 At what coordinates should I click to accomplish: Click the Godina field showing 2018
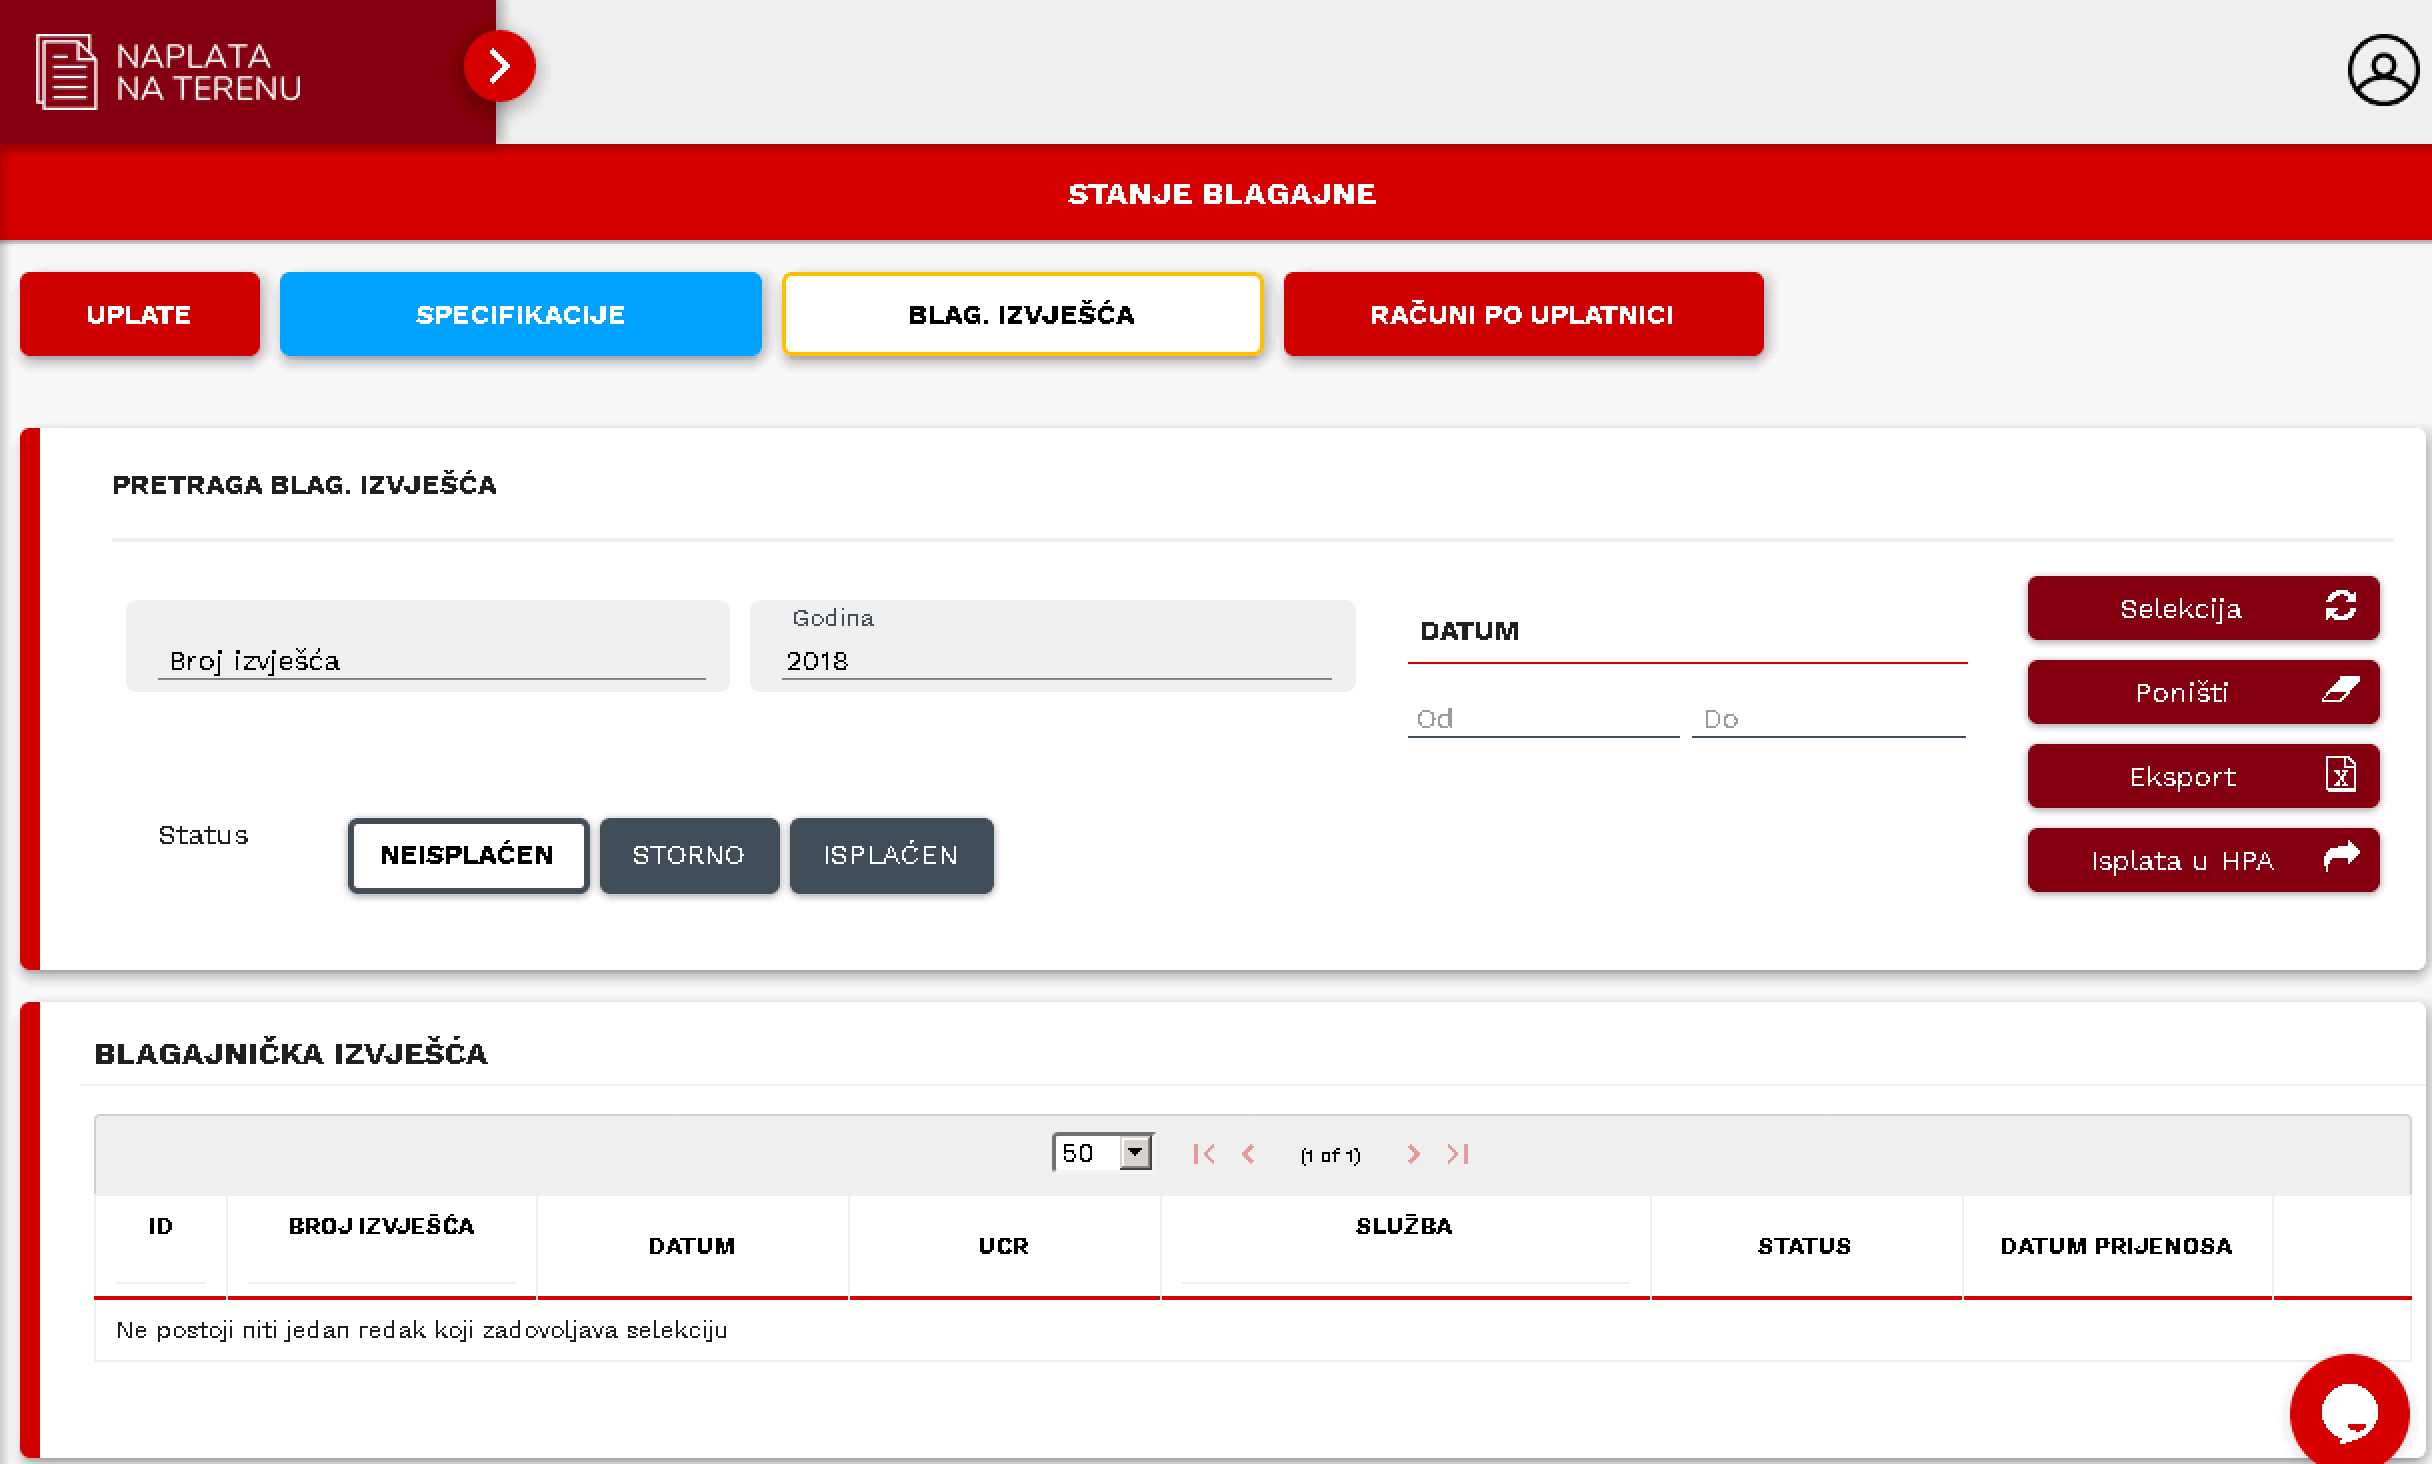[1055, 660]
